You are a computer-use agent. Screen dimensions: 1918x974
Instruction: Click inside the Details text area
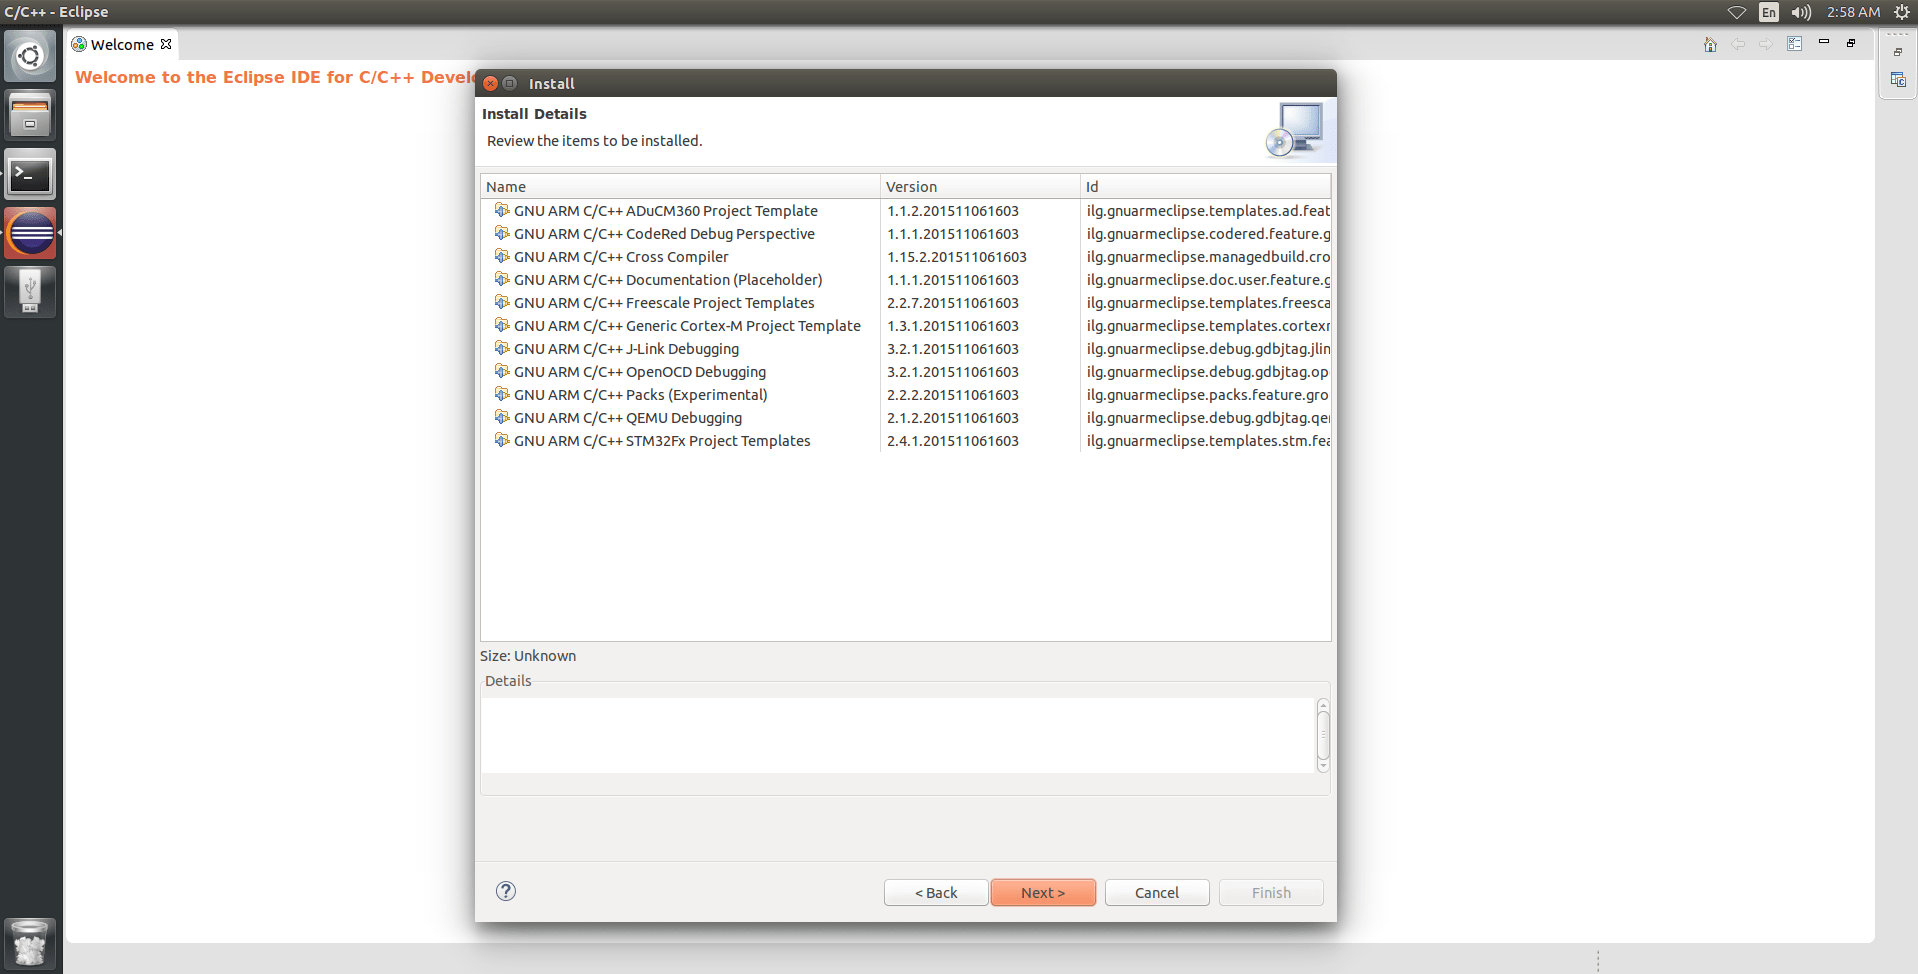click(897, 735)
